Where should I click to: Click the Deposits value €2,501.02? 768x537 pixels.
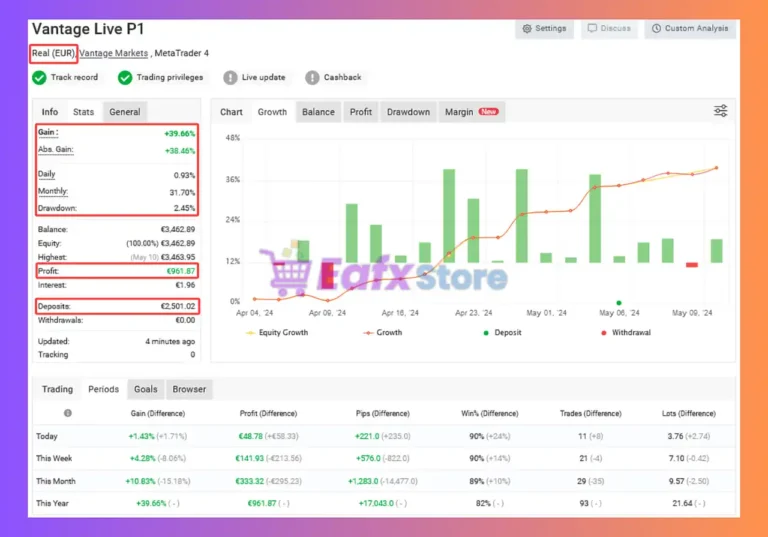tap(178, 306)
